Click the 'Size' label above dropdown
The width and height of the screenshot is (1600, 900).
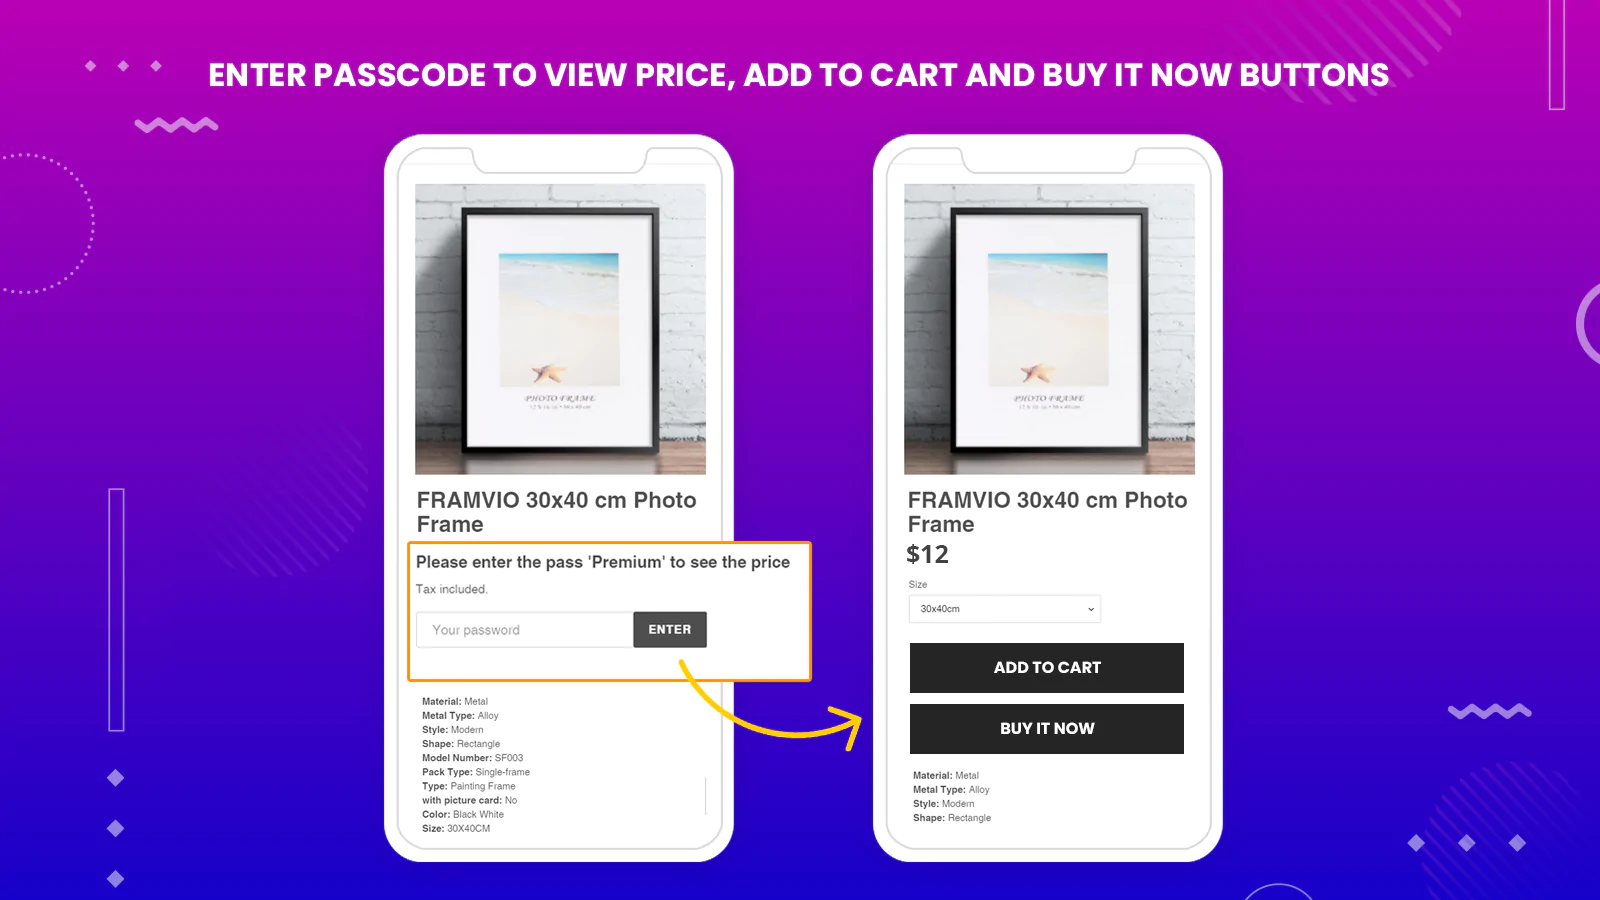918,584
